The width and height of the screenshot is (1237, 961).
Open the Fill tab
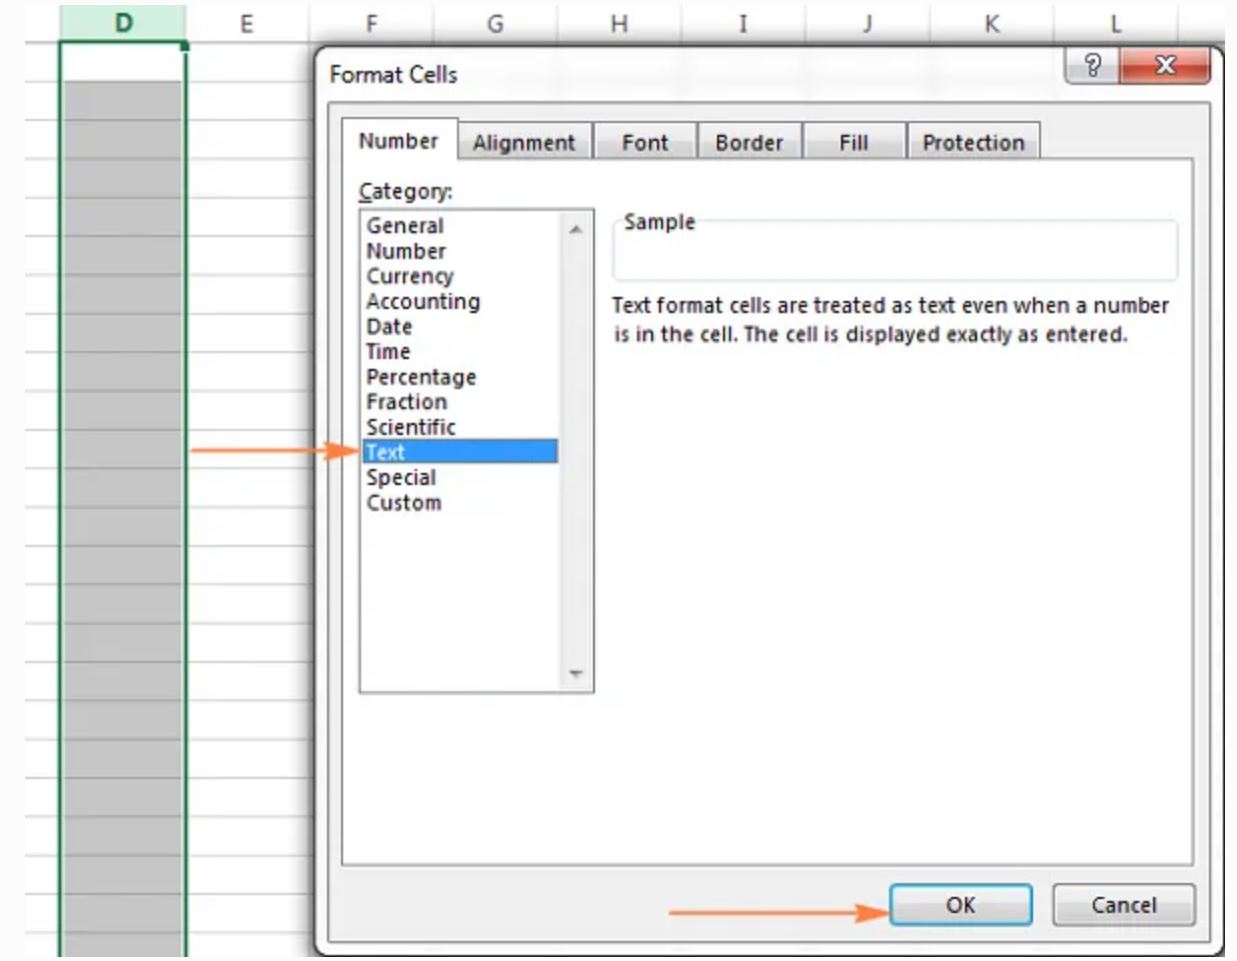pos(855,143)
